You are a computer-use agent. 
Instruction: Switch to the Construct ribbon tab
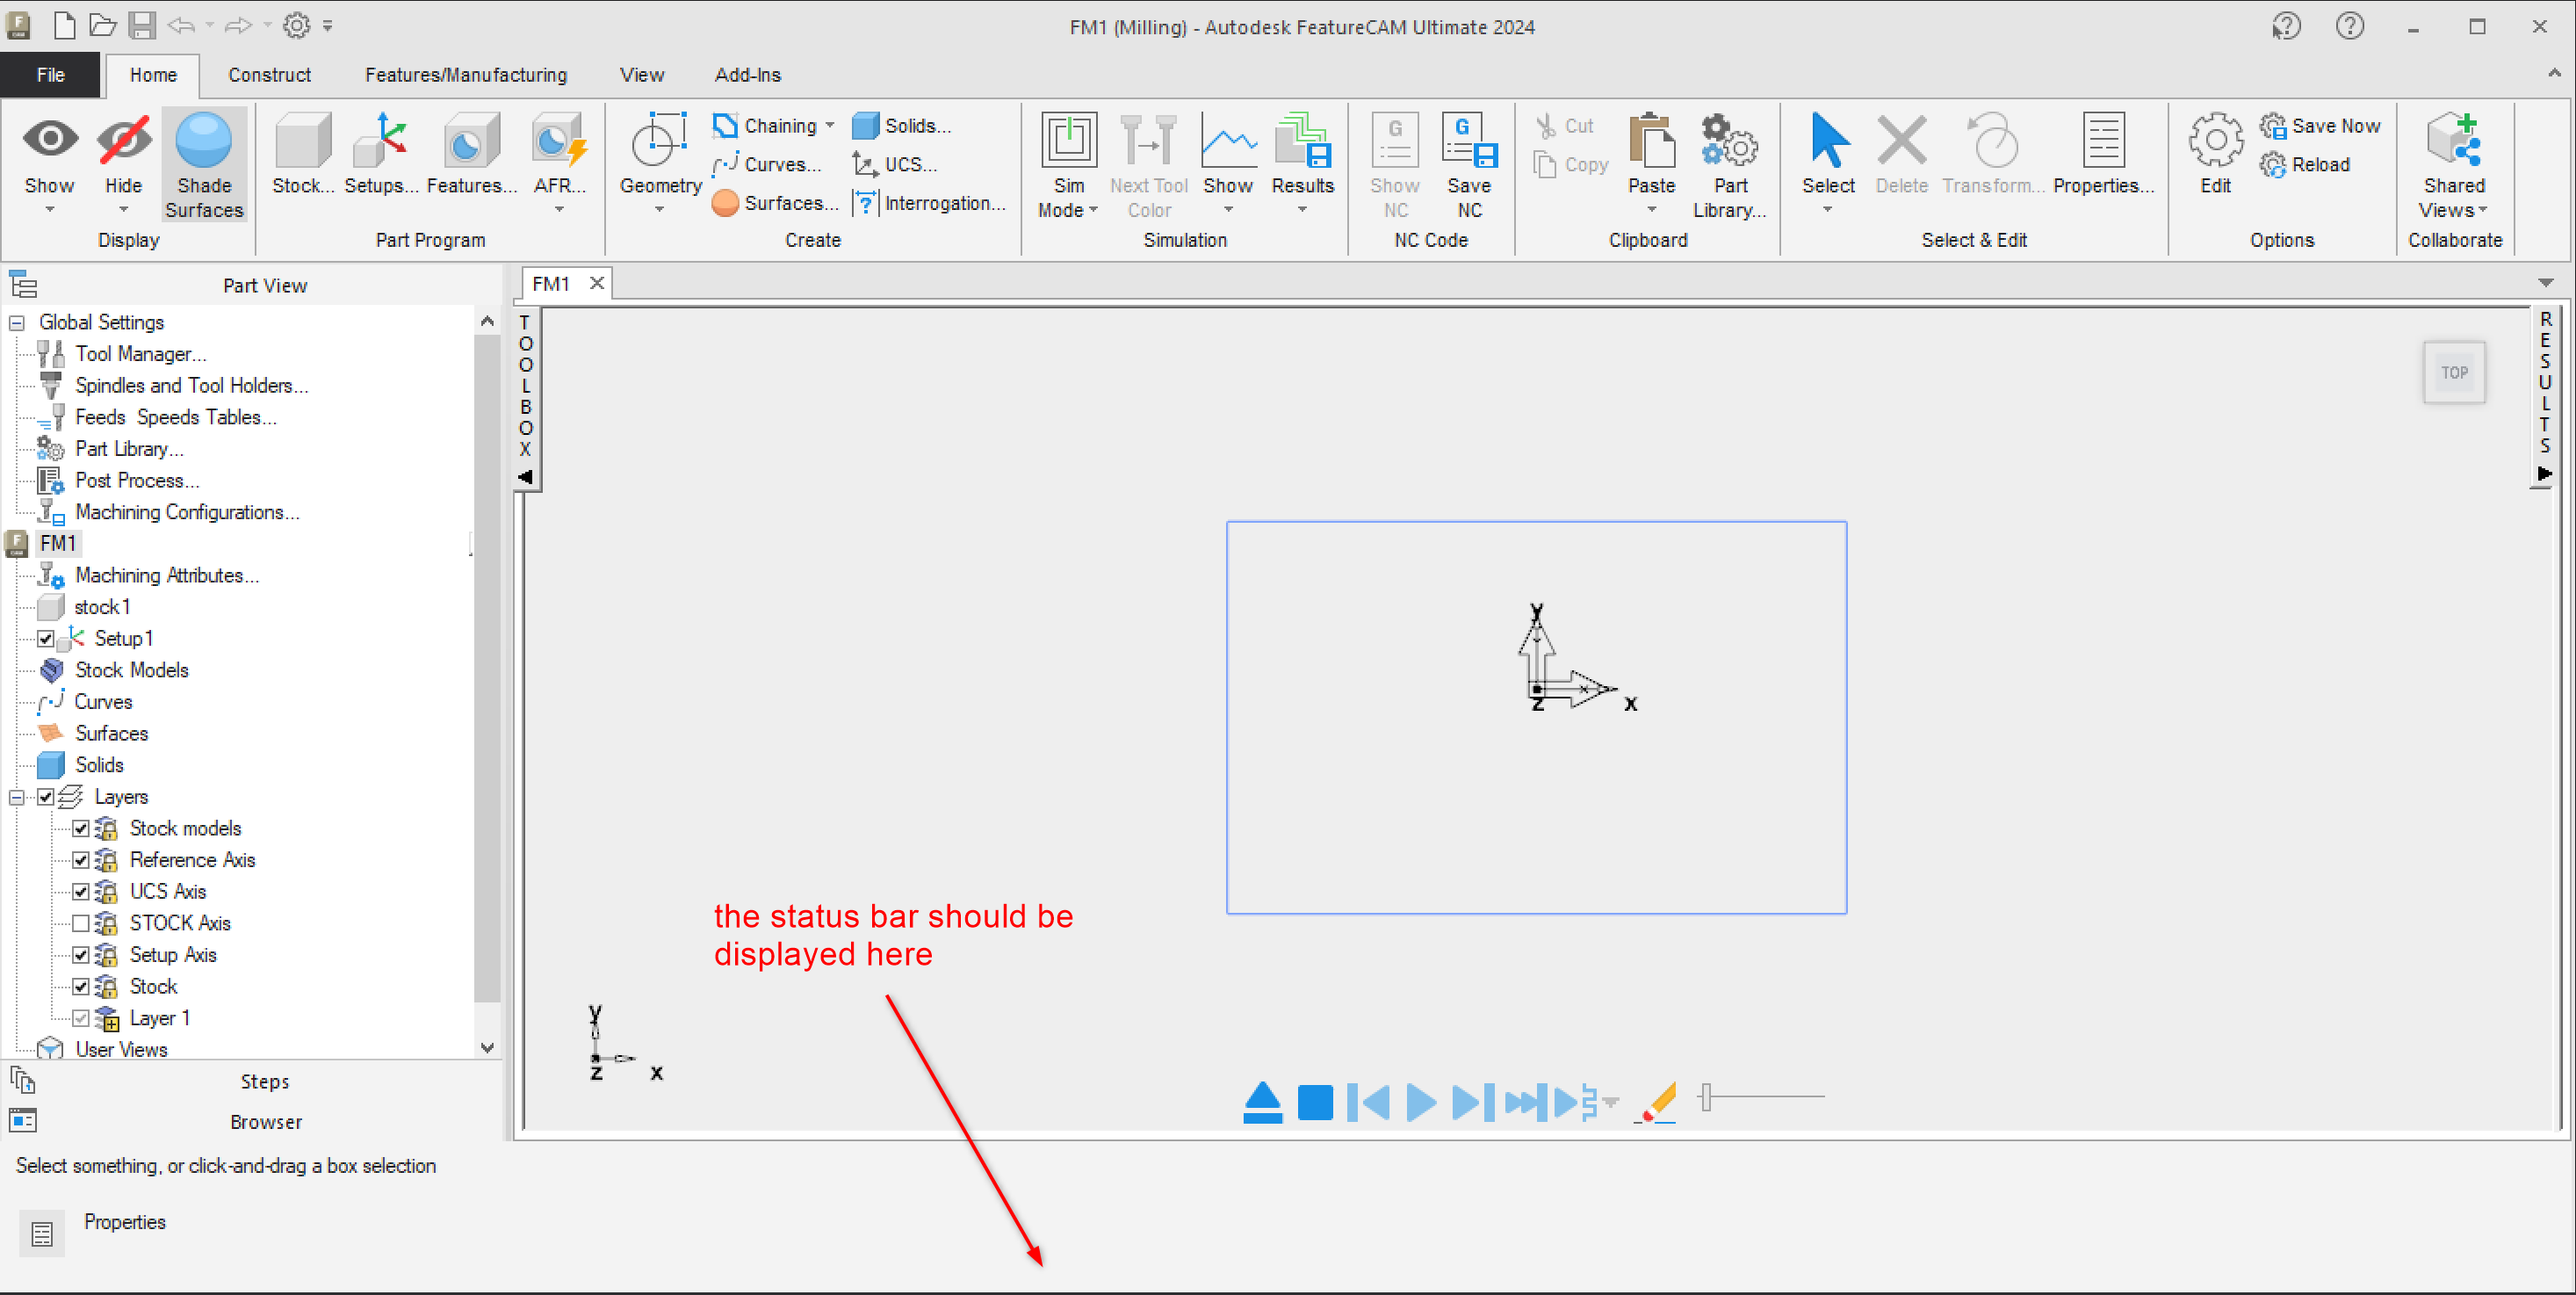(x=269, y=75)
